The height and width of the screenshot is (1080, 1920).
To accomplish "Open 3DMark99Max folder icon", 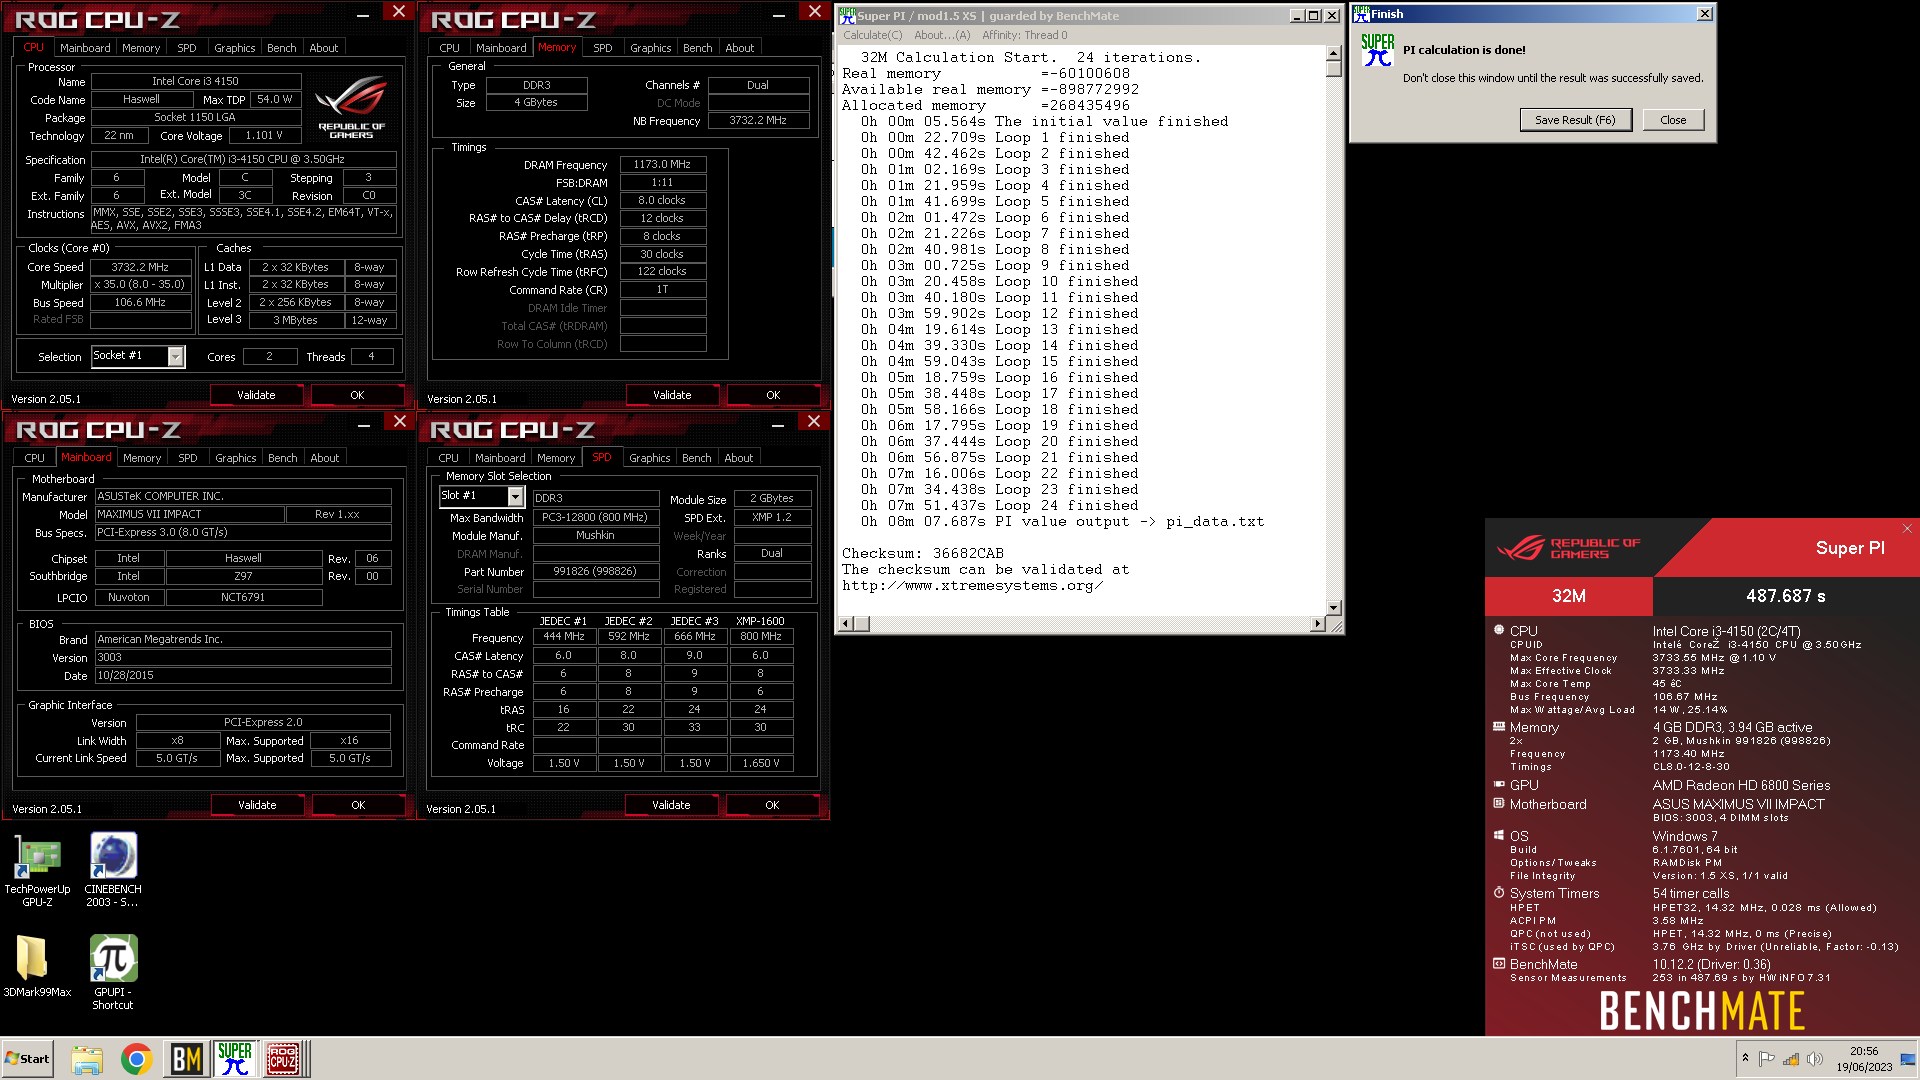I will coord(37,966).
